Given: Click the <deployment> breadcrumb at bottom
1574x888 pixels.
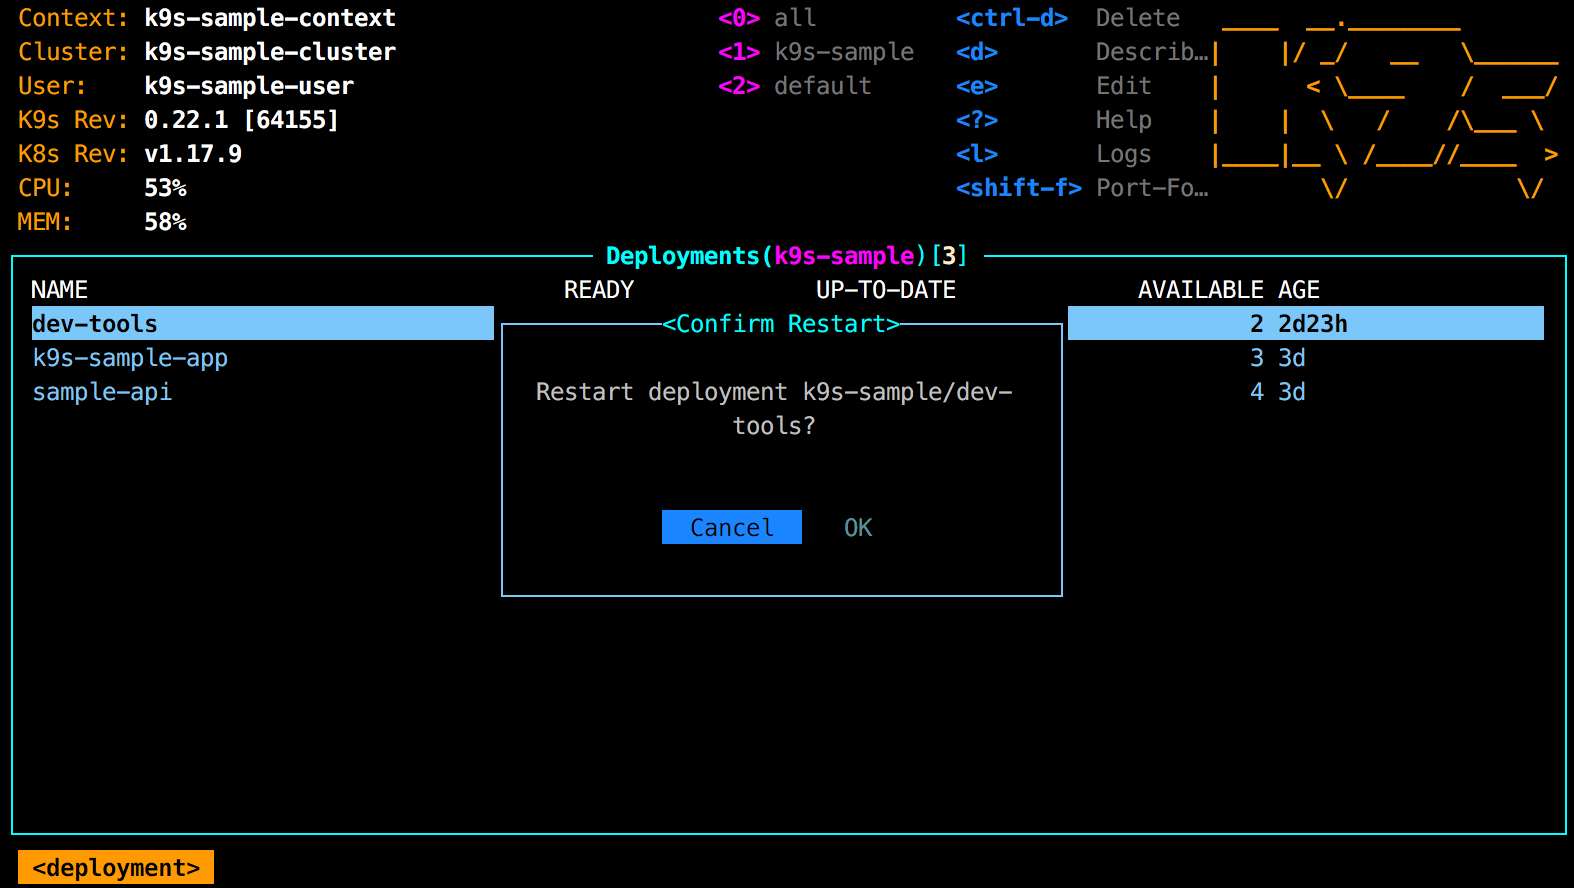Looking at the screenshot, I should pyautogui.click(x=116, y=867).
